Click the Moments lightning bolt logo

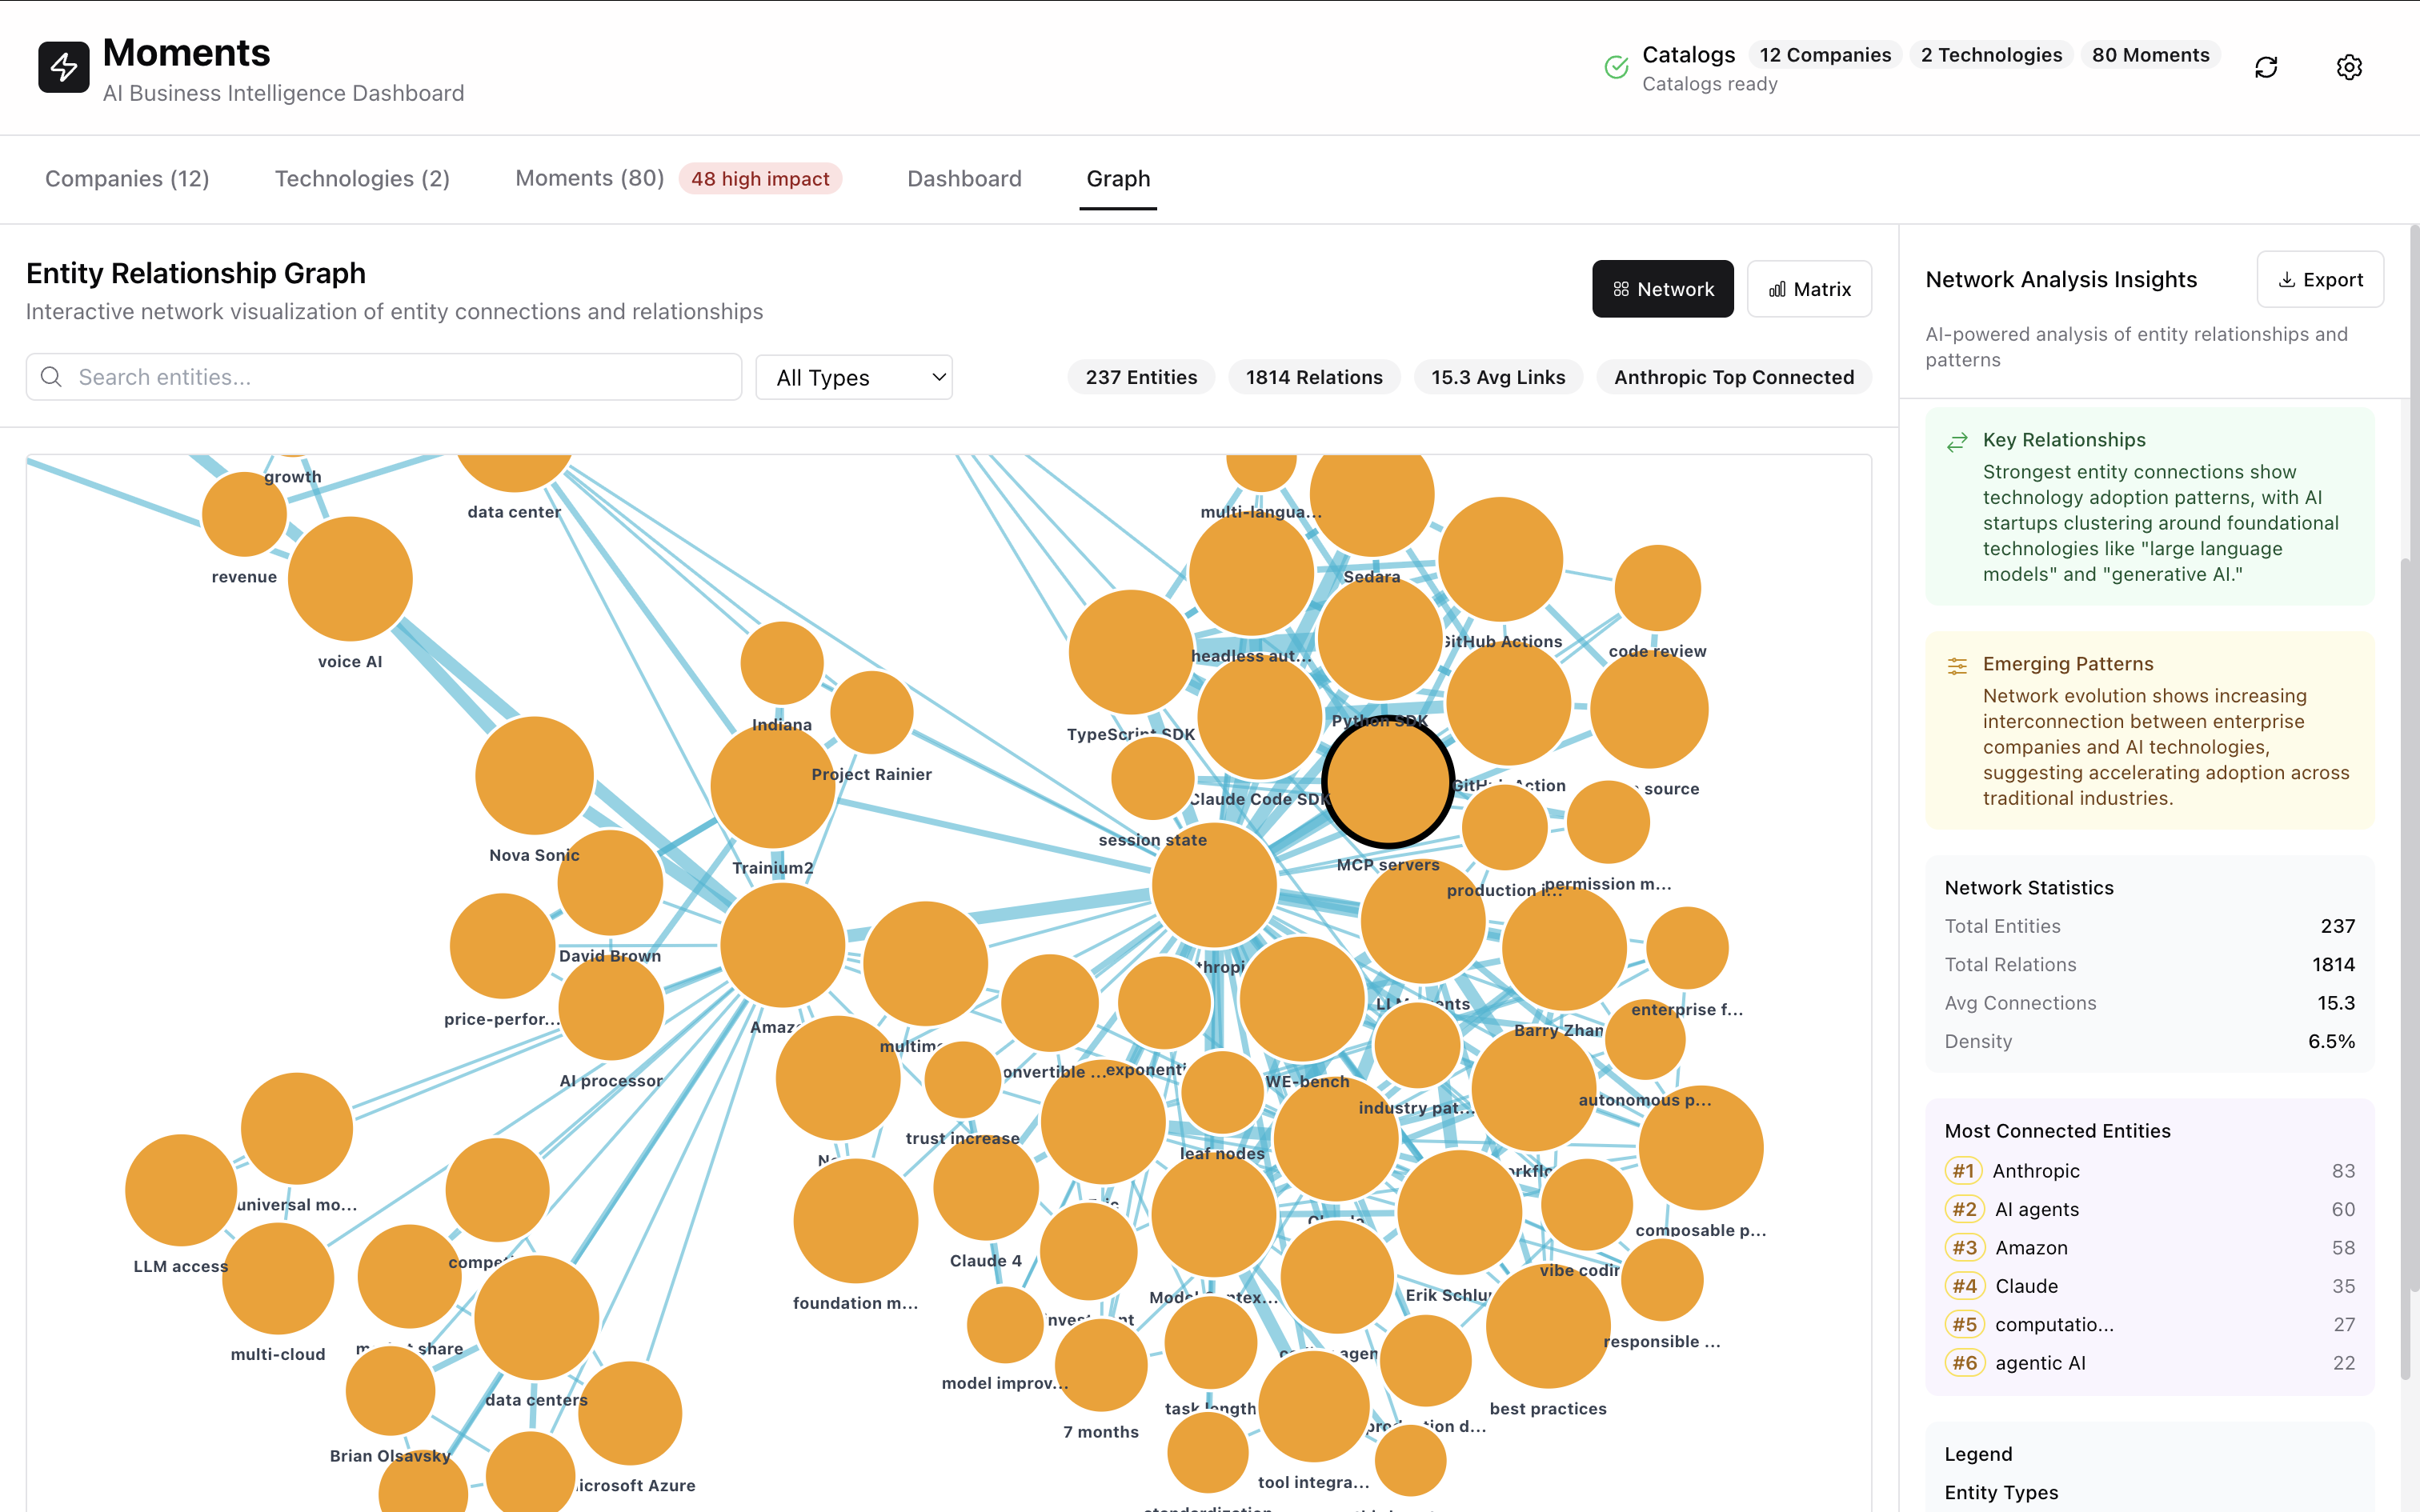tap(63, 67)
